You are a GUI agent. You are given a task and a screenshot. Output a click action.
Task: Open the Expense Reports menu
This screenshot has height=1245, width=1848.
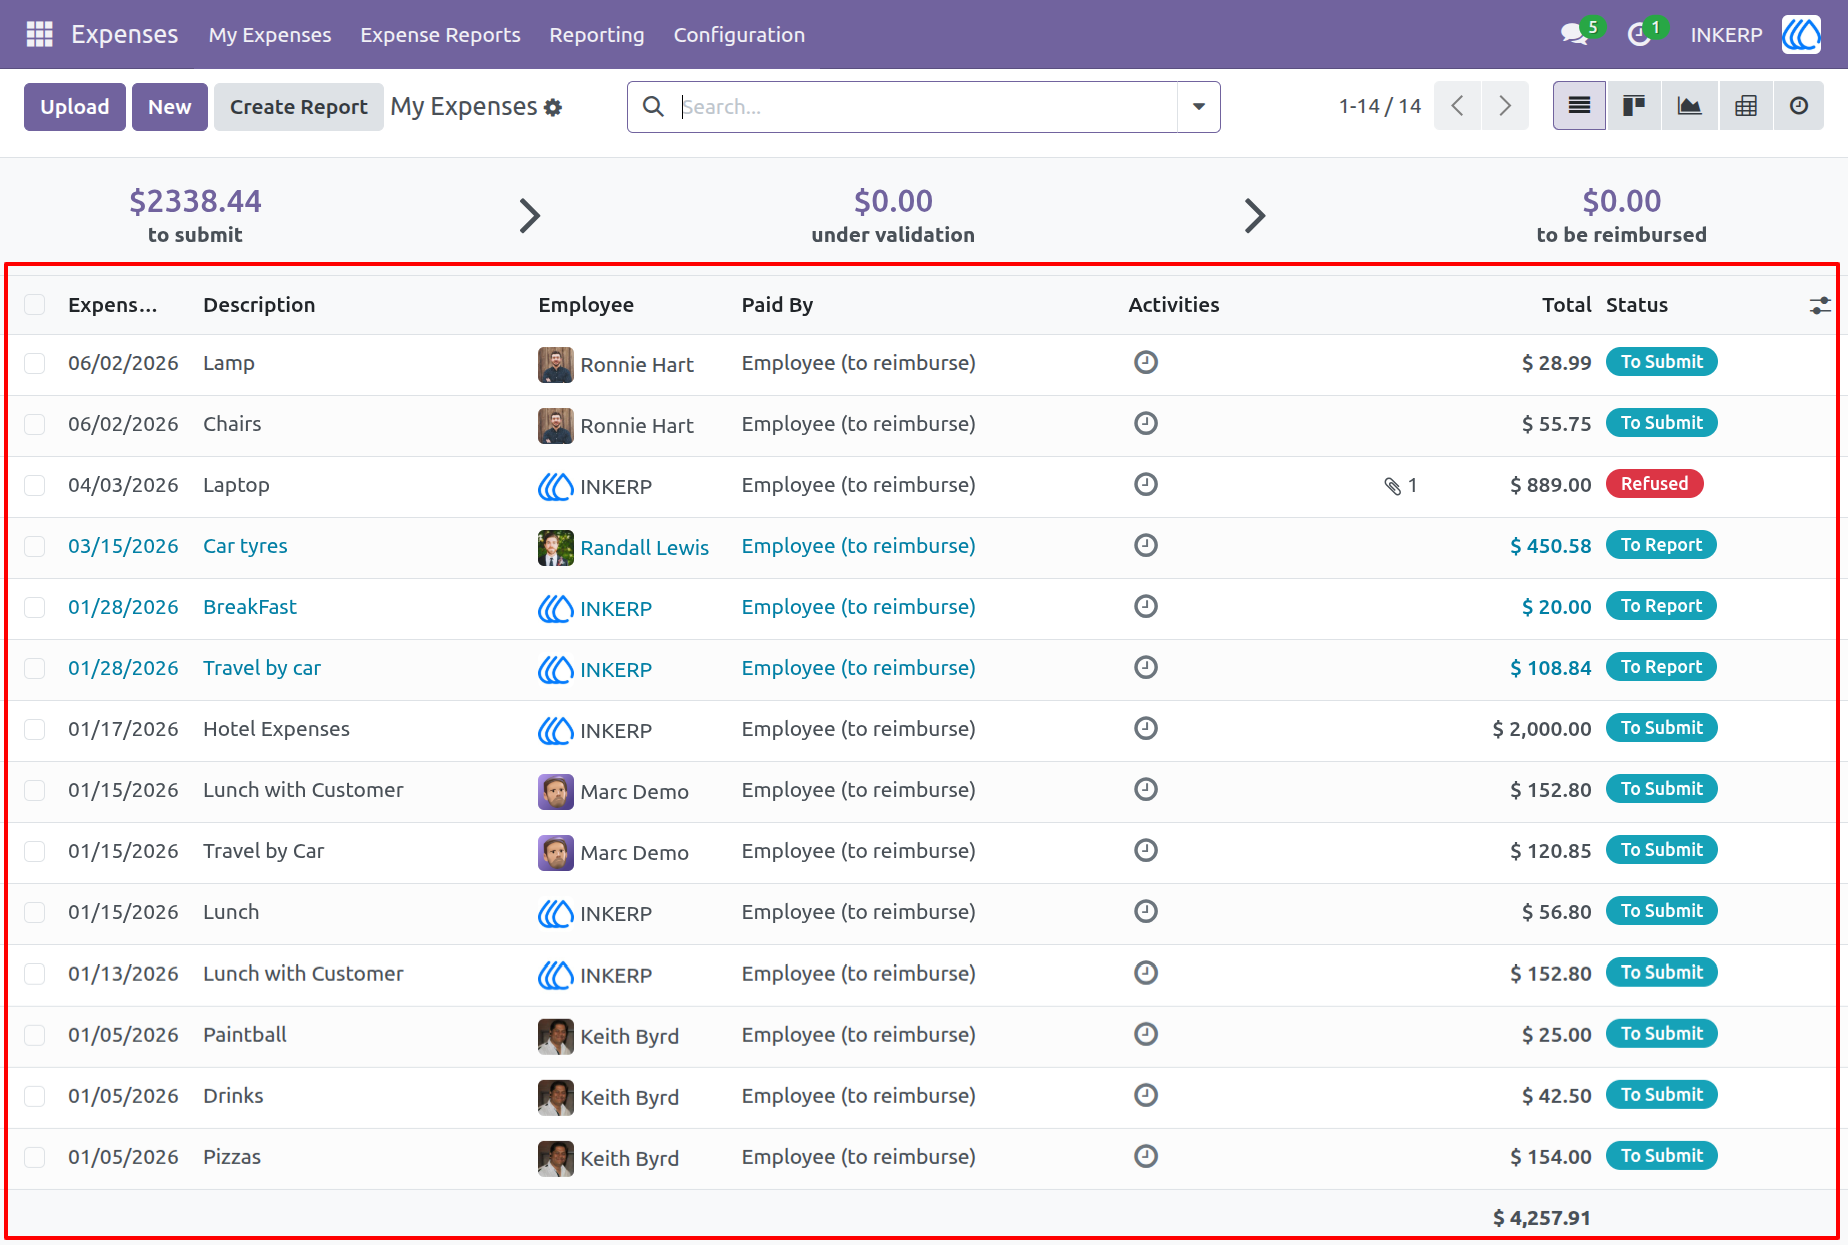pyautogui.click(x=440, y=35)
